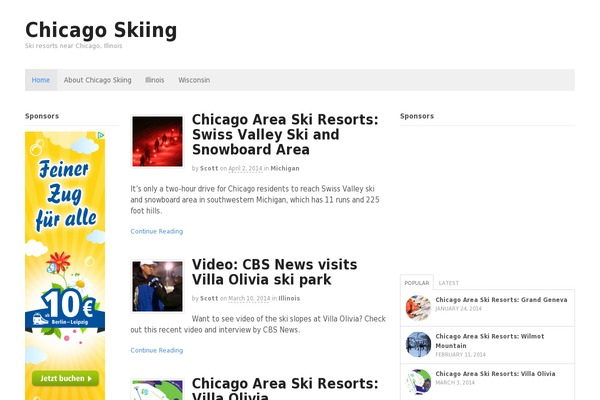Image resolution: width=600 pixels, height=400 pixels.
Task: Open About Chicago Skiing page
Action: tap(98, 80)
